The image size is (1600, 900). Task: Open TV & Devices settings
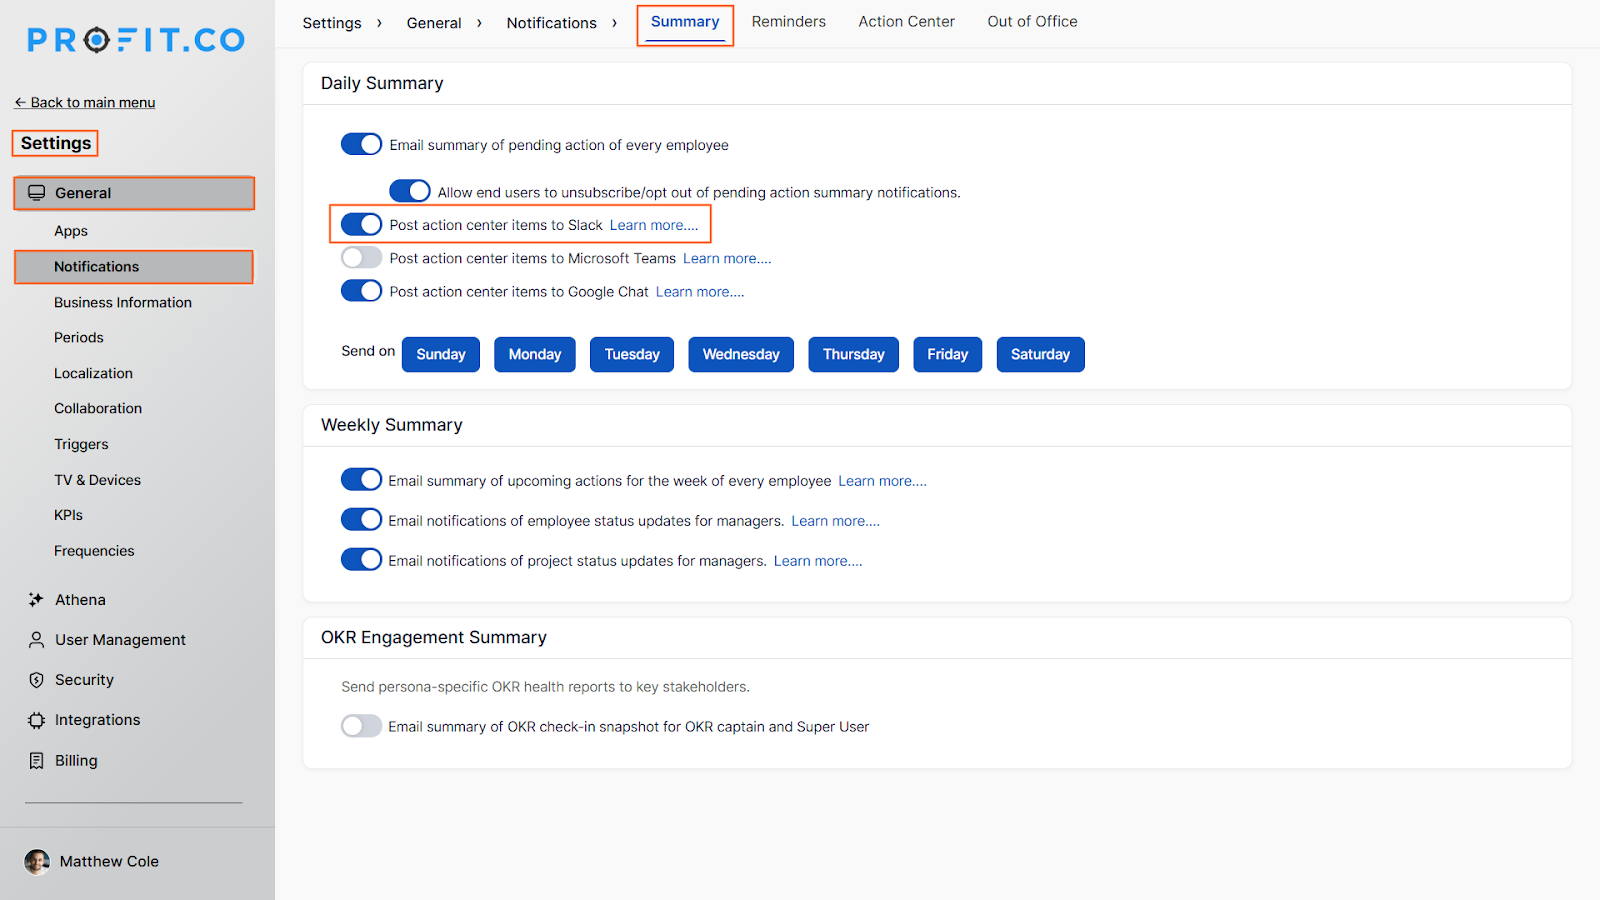(x=97, y=481)
